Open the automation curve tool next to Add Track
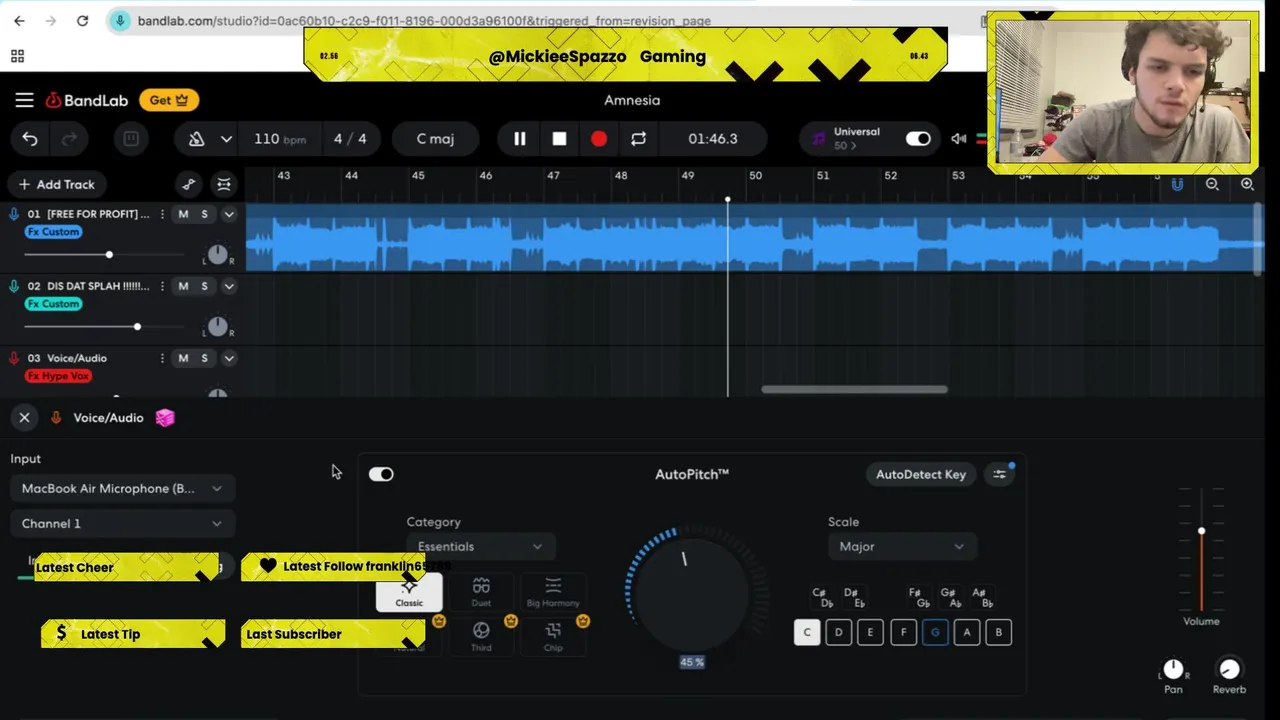The height and width of the screenshot is (720, 1280). point(189,184)
